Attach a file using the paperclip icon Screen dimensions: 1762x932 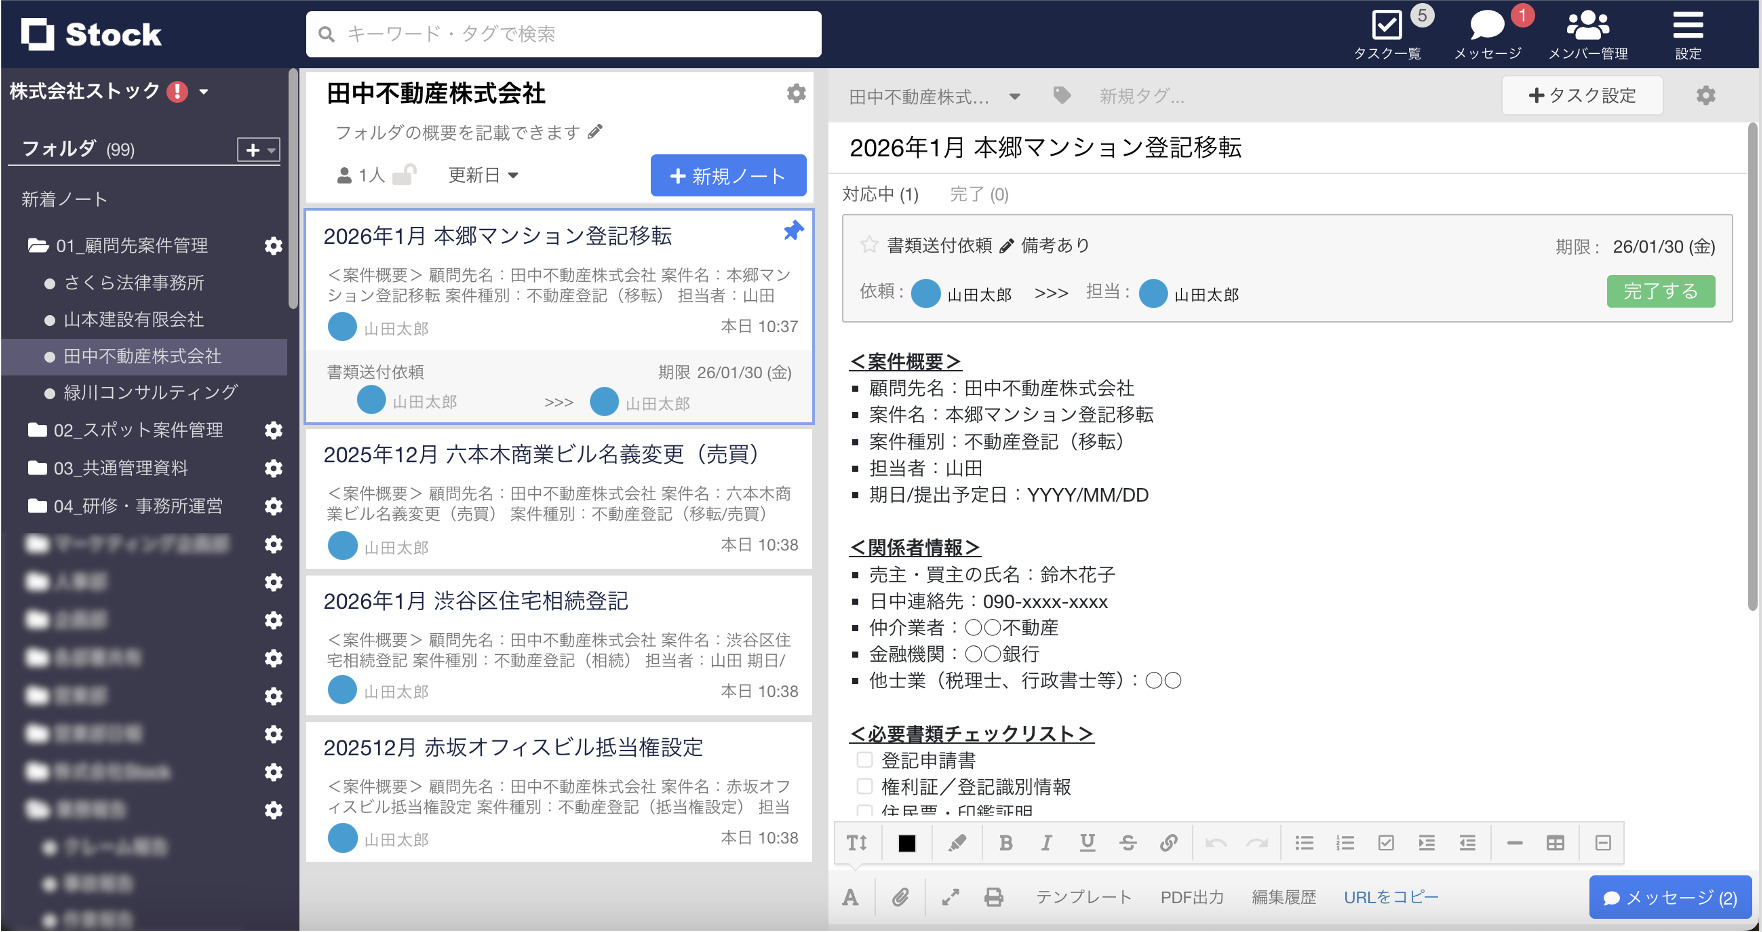click(x=901, y=897)
